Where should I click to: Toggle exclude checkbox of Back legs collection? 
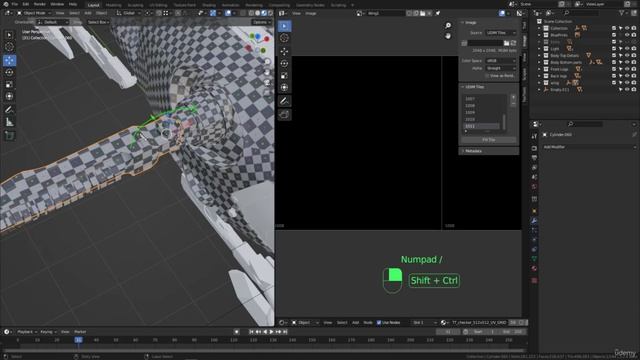(614, 76)
